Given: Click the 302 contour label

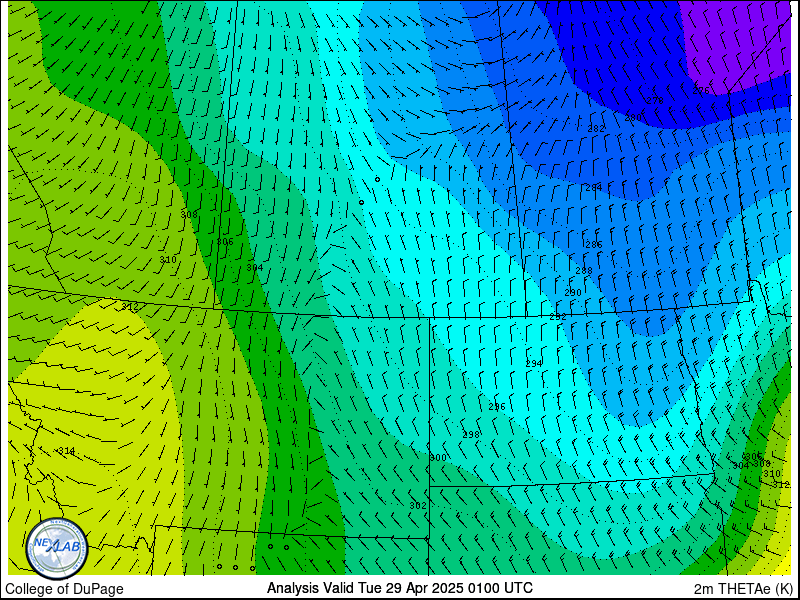Looking at the screenshot, I should click(x=418, y=506).
